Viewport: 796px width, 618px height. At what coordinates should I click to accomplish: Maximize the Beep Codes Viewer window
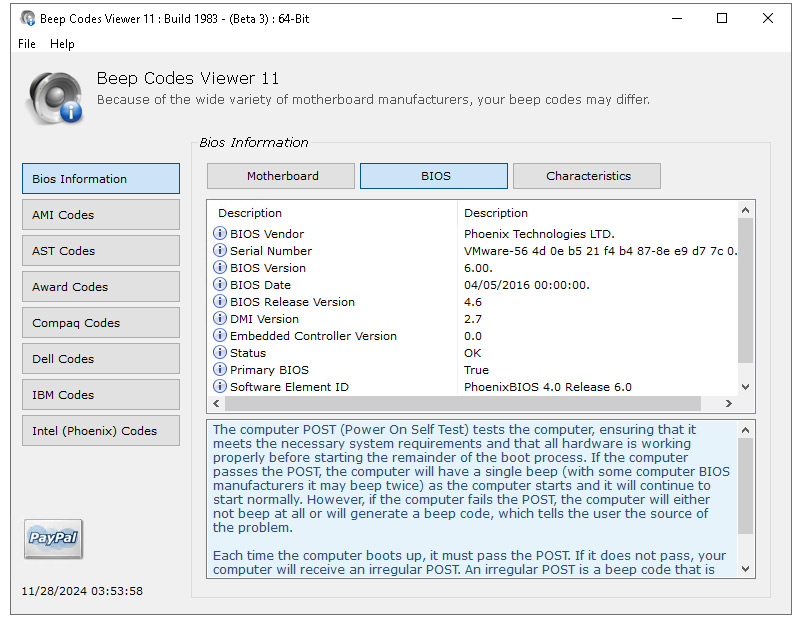[721, 19]
